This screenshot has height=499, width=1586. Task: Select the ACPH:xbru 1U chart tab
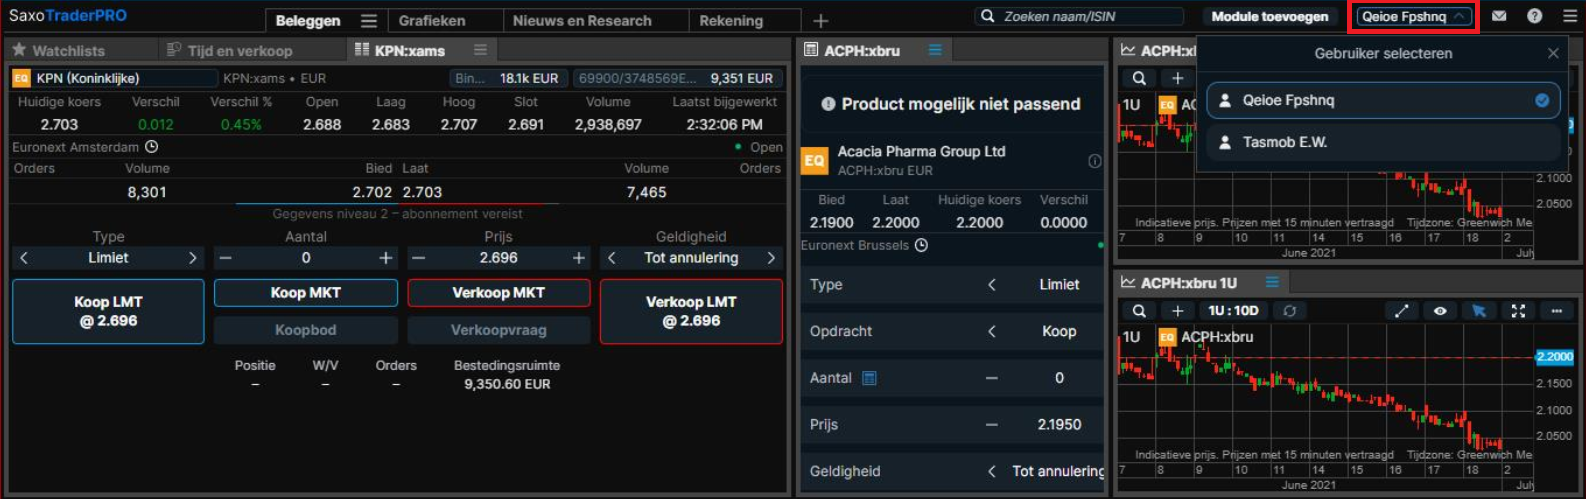(x=1188, y=283)
